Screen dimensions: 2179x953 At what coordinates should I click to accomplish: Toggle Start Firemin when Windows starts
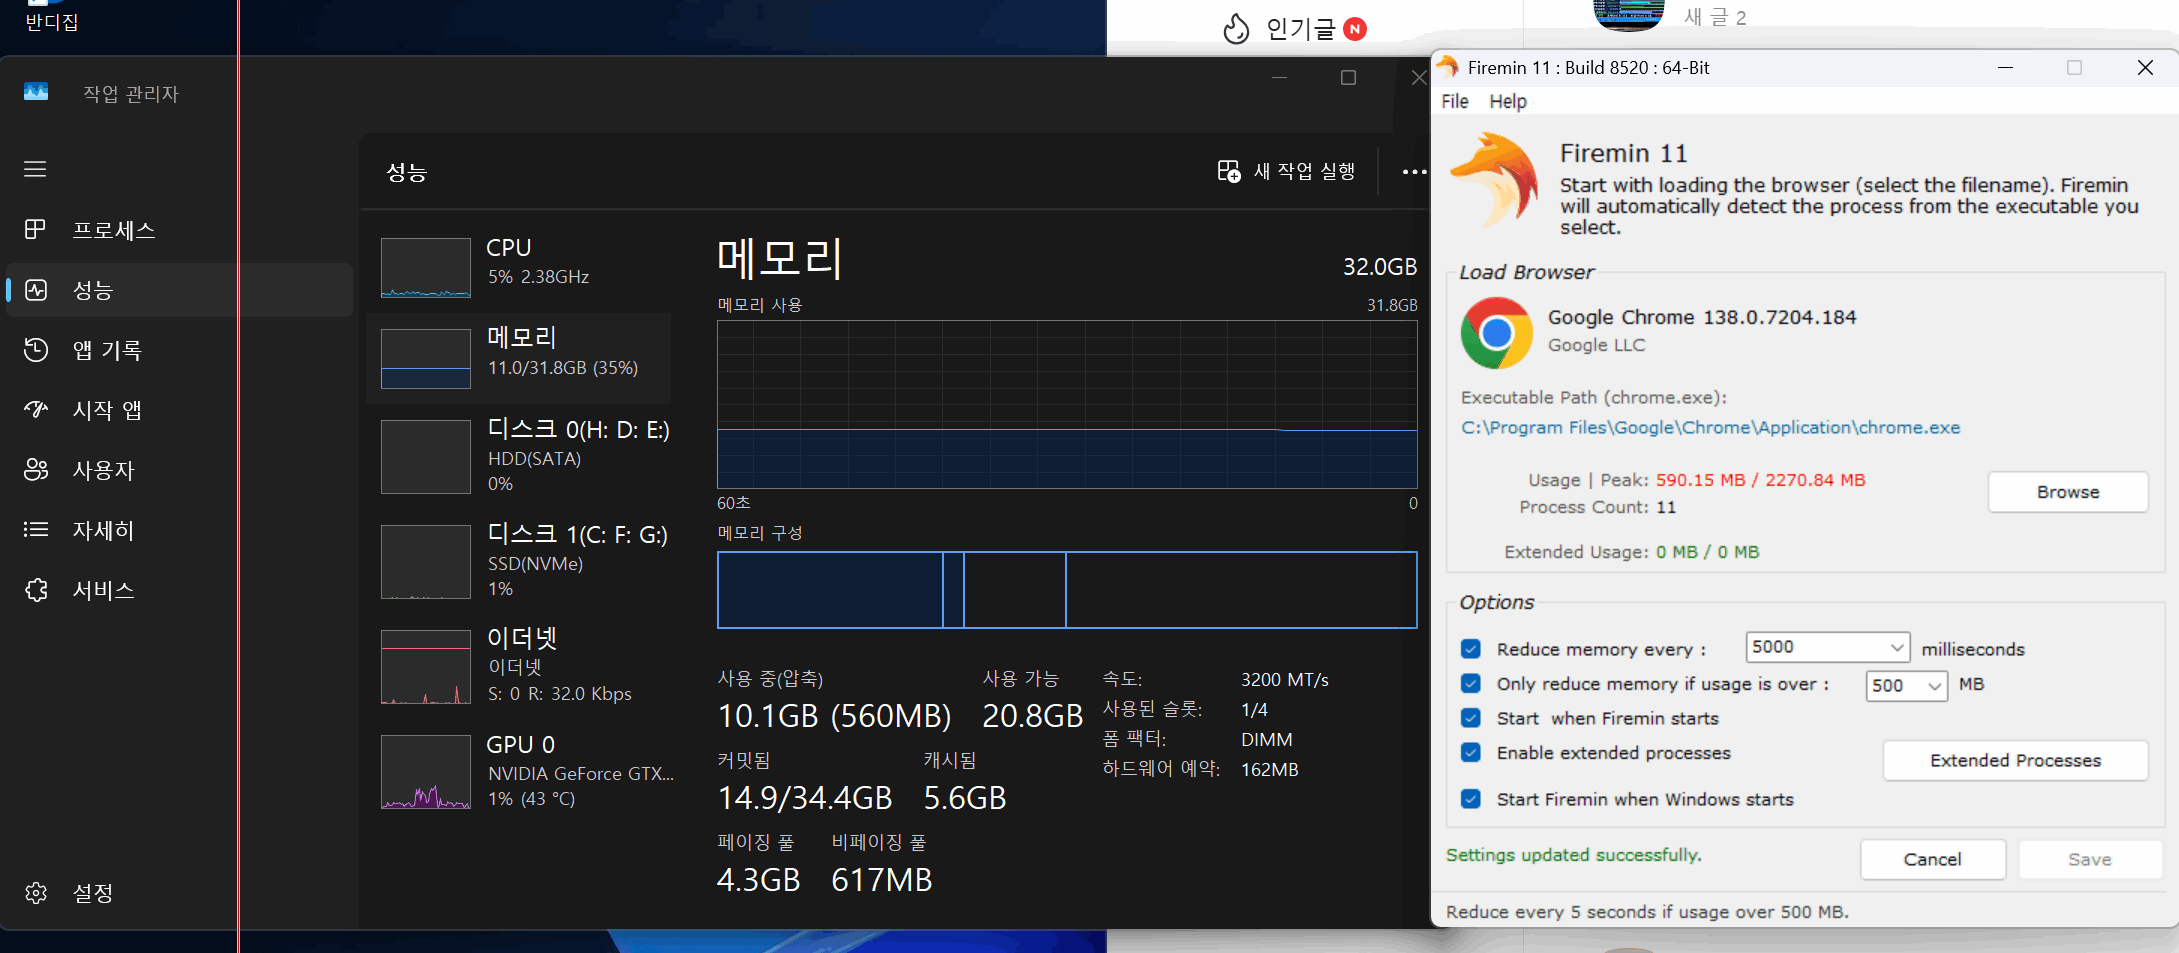(1470, 799)
